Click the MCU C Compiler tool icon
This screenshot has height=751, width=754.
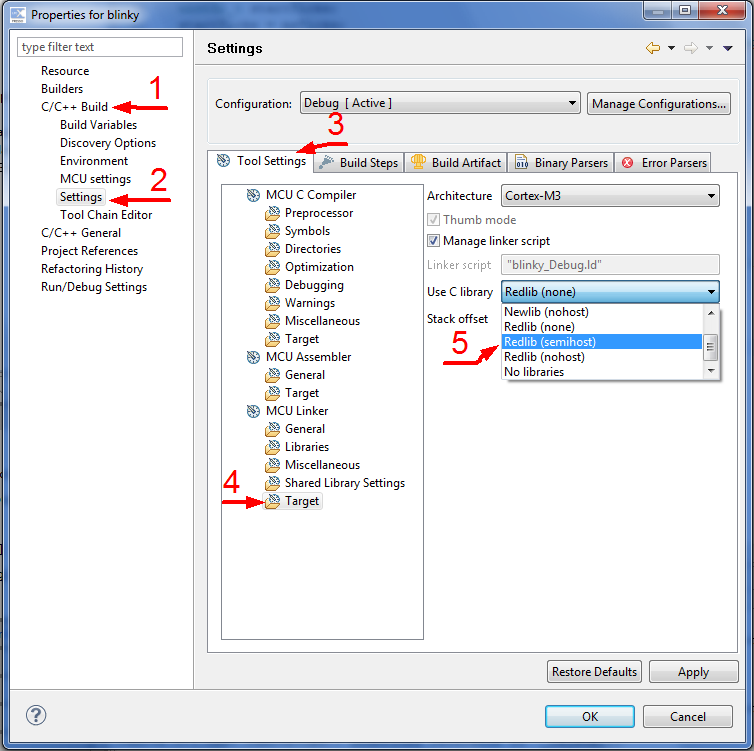coord(253,195)
